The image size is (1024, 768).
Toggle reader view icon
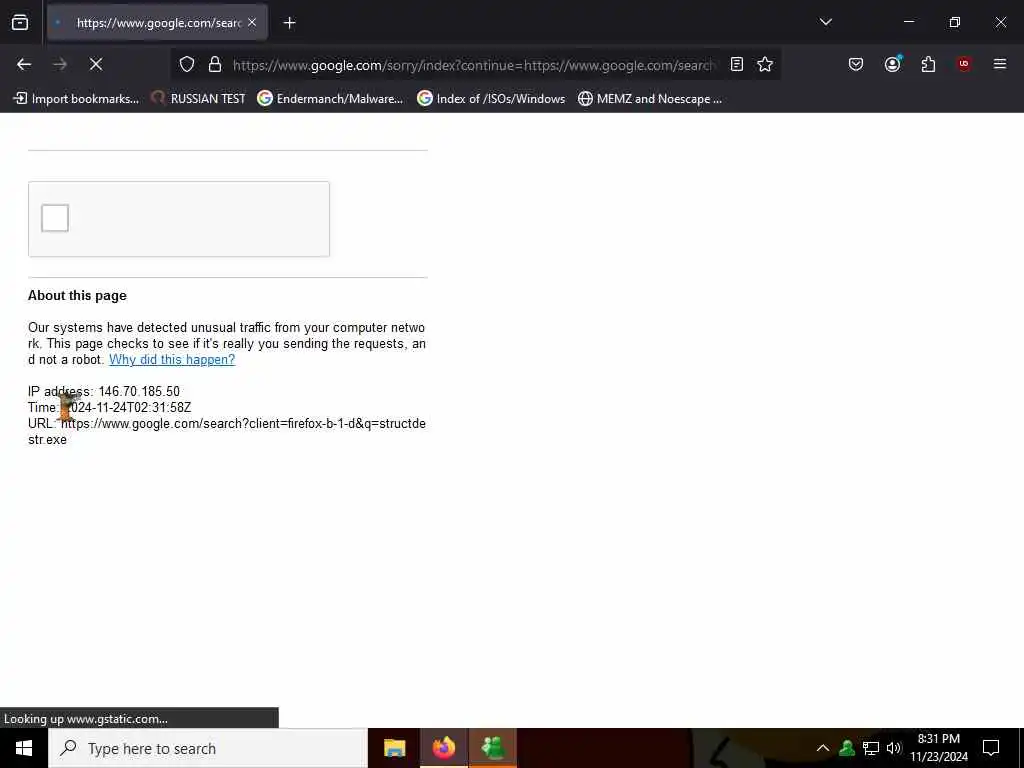click(737, 64)
